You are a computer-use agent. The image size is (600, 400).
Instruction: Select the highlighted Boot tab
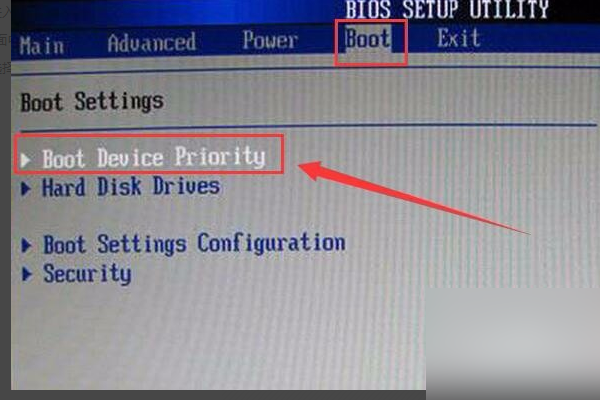click(x=368, y=39)
